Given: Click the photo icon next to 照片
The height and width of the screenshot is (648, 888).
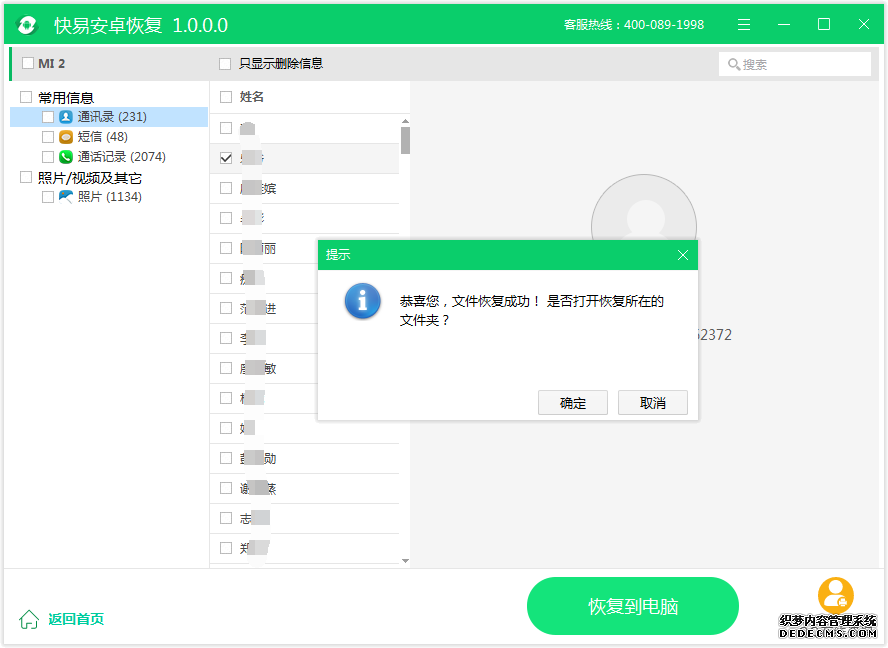Looking at the screenshot, I should coord(66,197).
